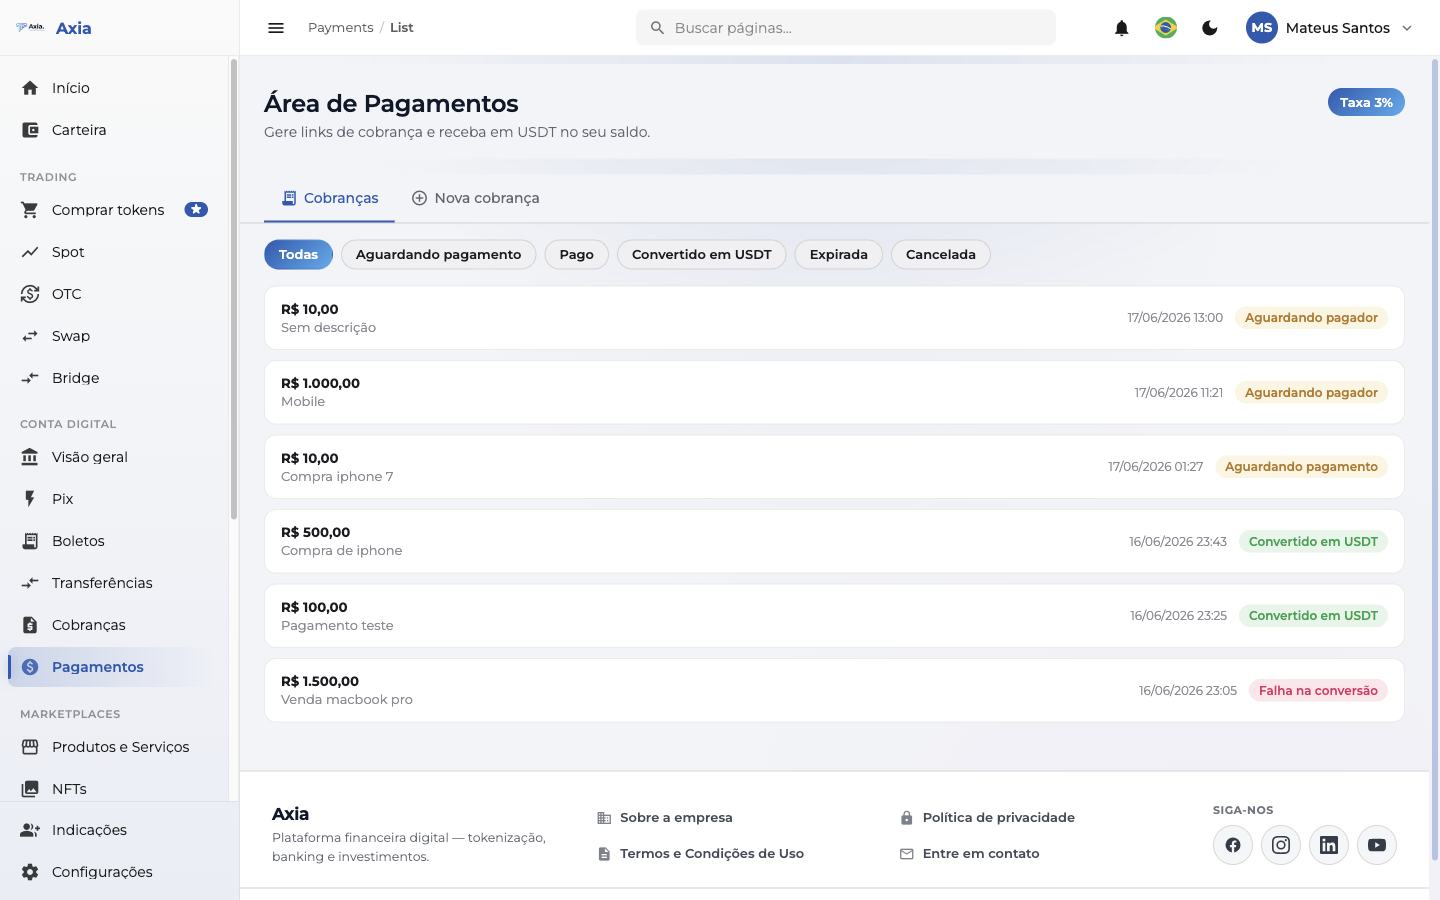The width and height of the screenshot is (1440, 900).
Task: Open the R$ 1.000,00 Mobile charge
Action: point(834,392)
